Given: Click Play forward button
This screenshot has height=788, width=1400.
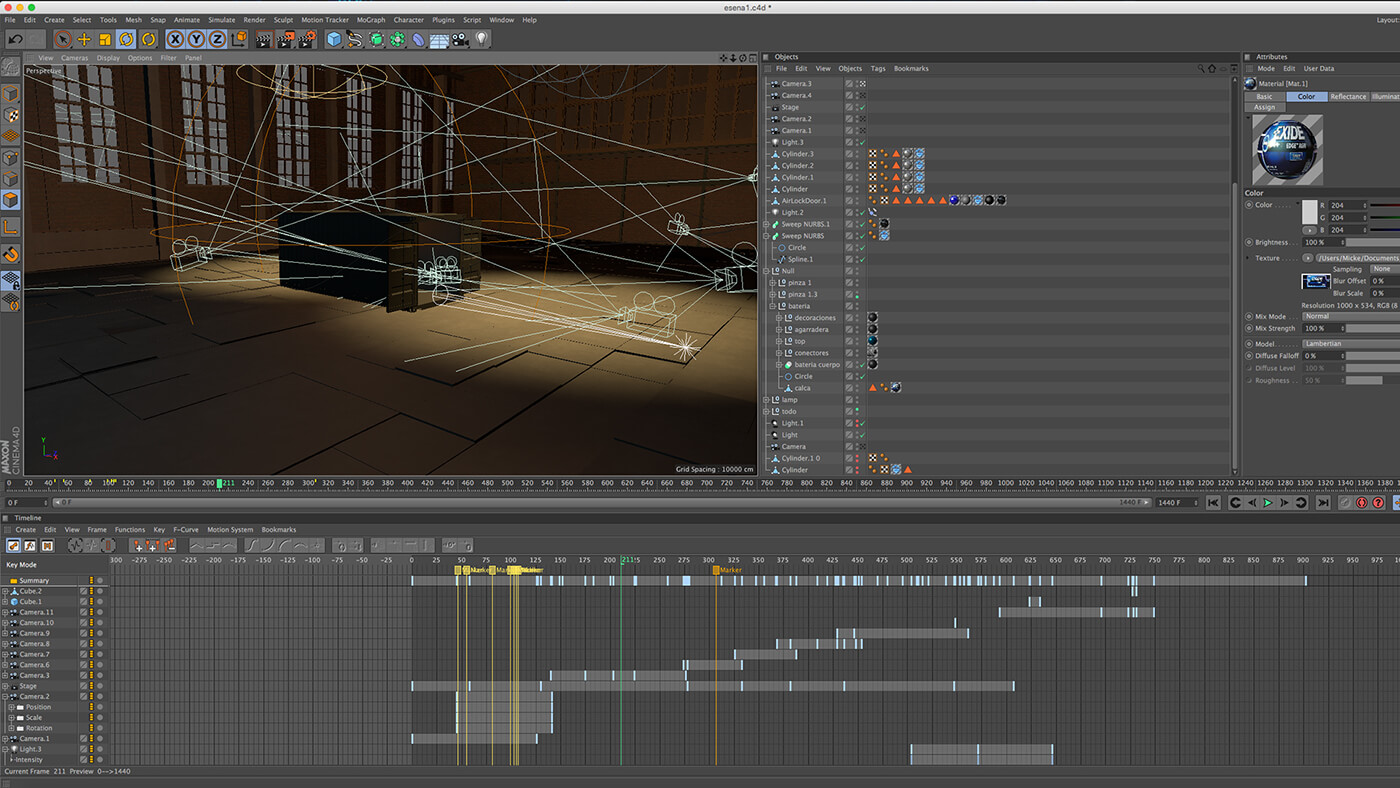Looking at the screenshot, I should coord(1268,503).
